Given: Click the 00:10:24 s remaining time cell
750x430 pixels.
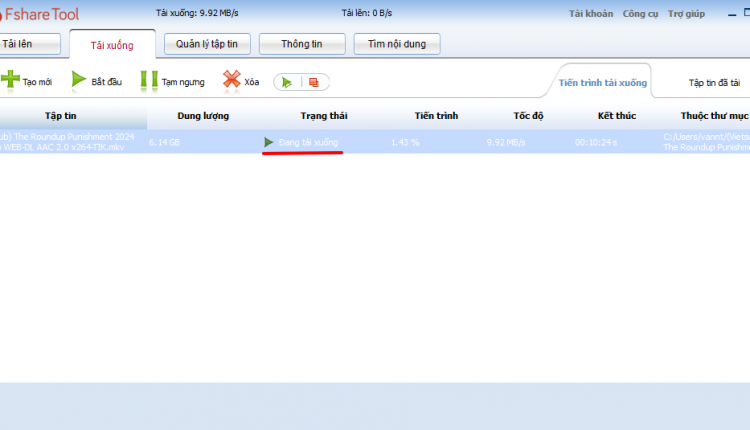Looking at the screenshot, I should 596,143.
